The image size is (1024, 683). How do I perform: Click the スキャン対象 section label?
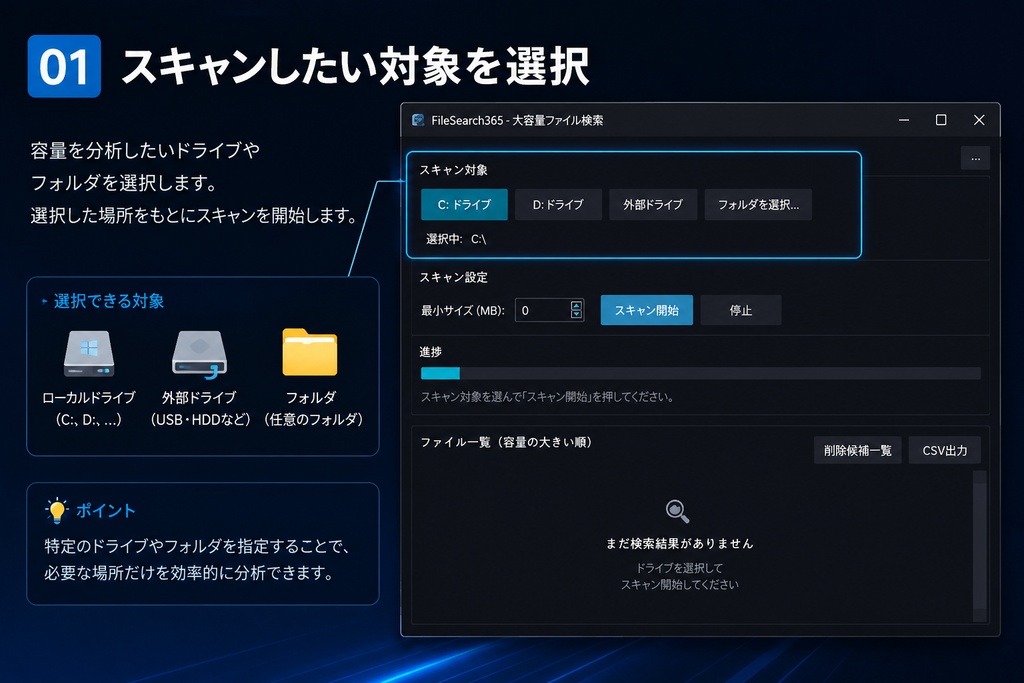453,170
